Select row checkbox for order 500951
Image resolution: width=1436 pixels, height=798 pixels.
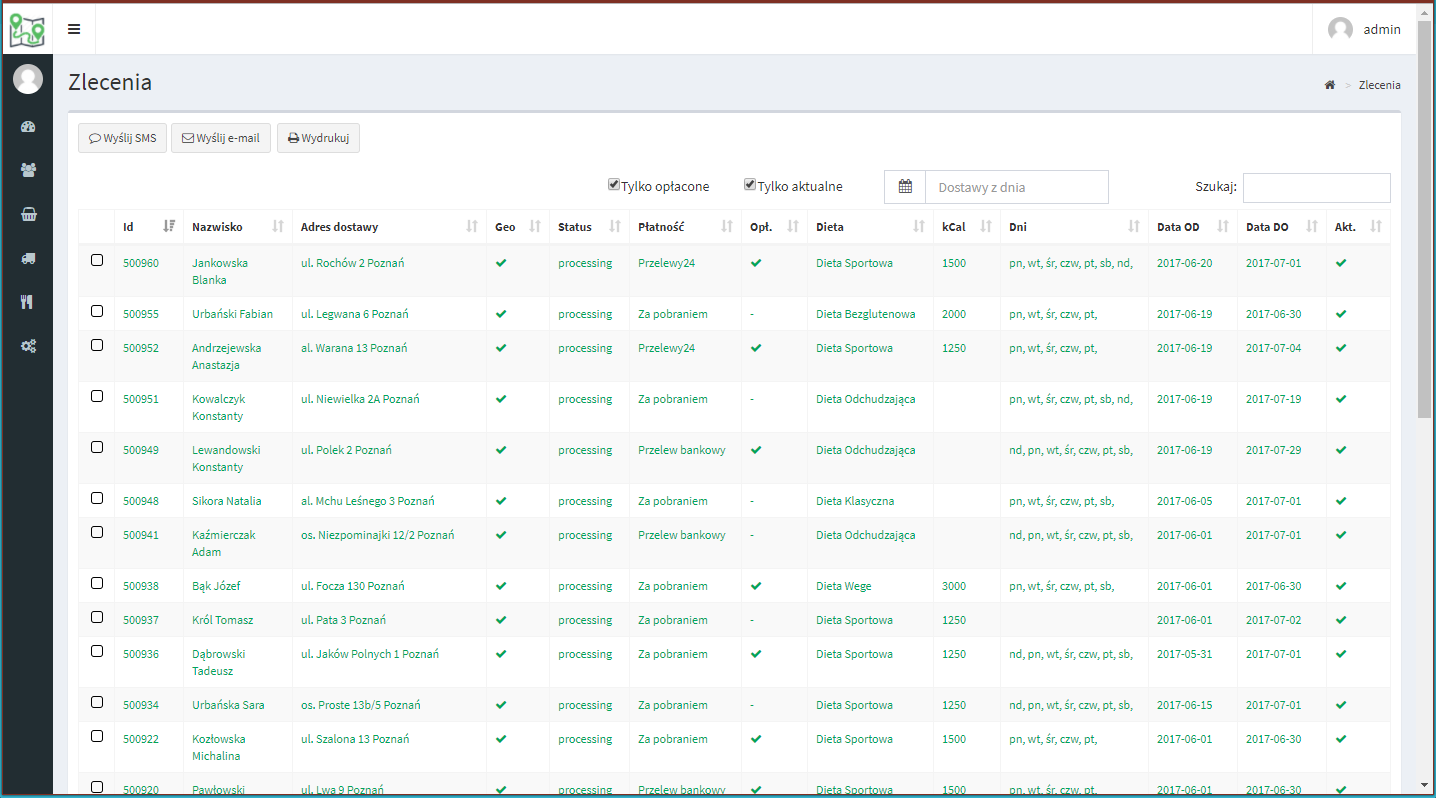tap(97, 396)
